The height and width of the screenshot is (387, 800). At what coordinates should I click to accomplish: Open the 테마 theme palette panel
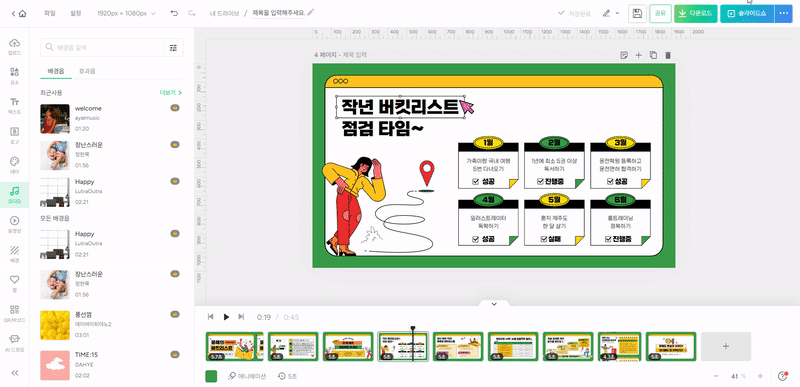click(x=14, y=165)
